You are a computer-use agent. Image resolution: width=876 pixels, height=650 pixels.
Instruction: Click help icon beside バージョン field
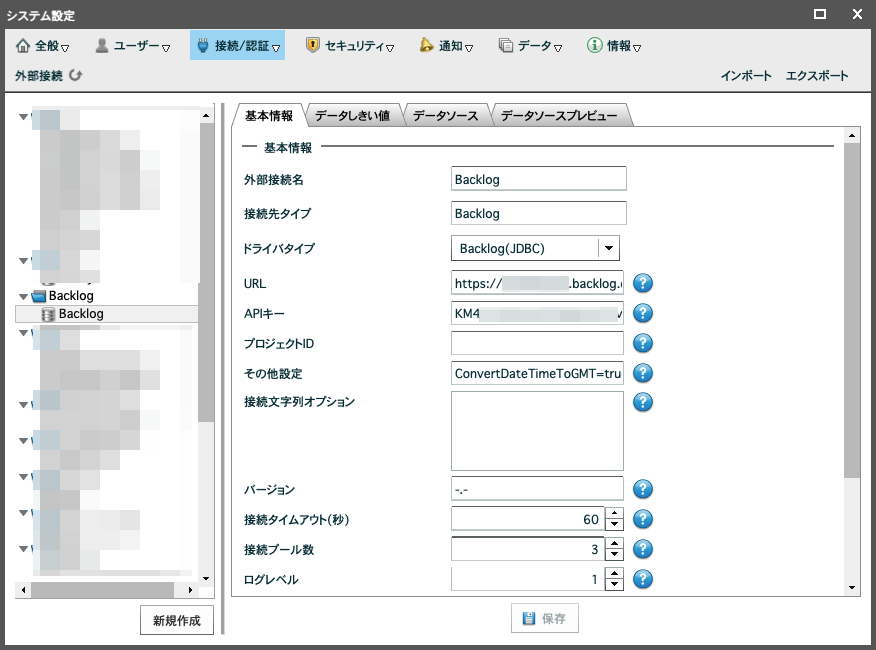pyautogui.click(x=643, y=489)
